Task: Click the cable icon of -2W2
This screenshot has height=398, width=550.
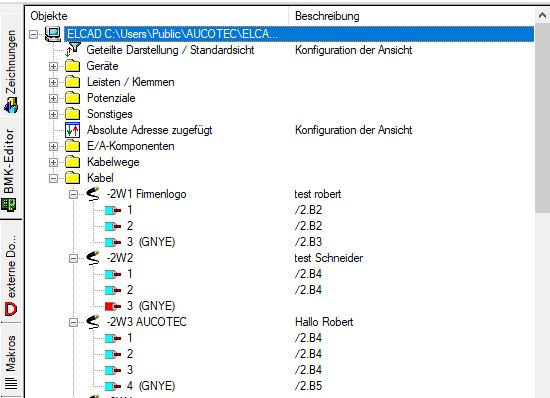Action: [93, 258]
